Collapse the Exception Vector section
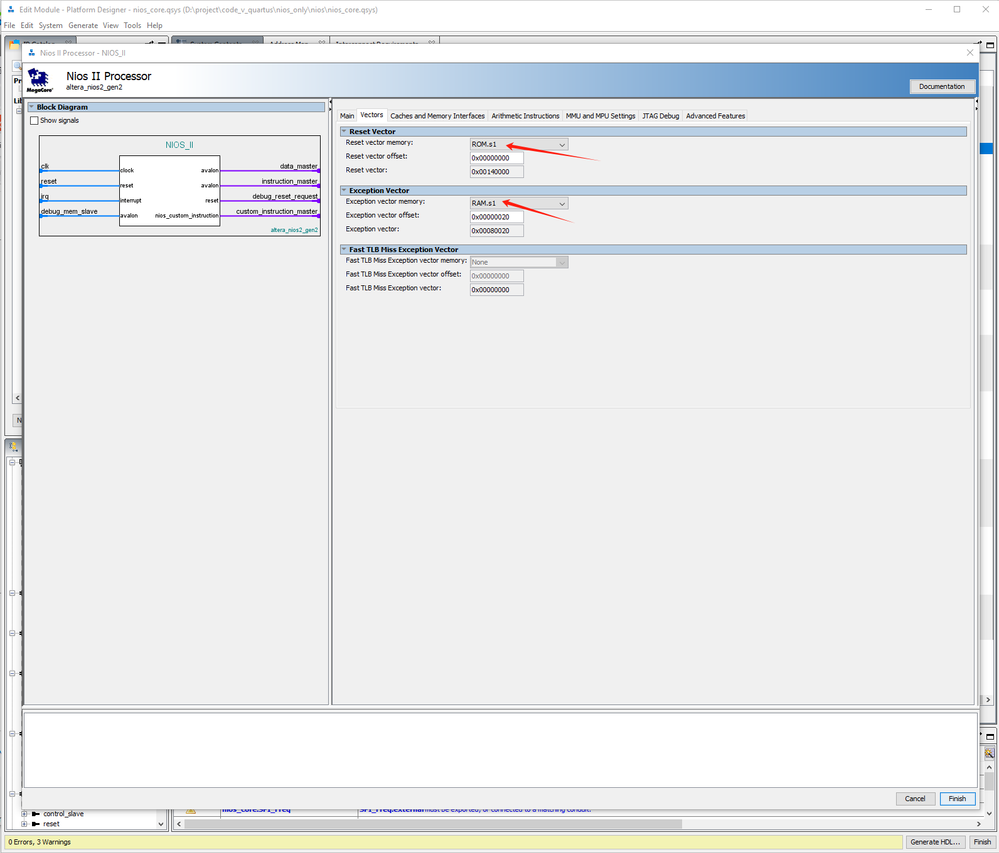 [x=344, y=190]
